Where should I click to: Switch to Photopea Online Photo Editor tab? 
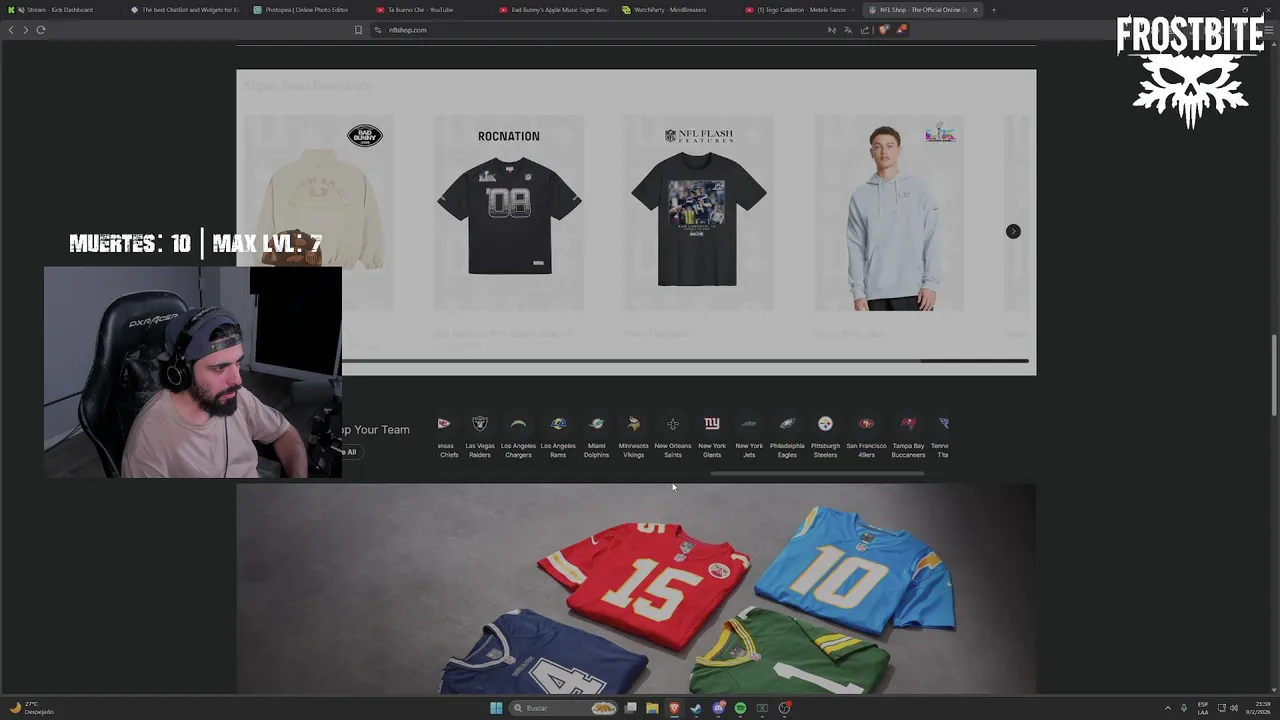coord(310,10)
